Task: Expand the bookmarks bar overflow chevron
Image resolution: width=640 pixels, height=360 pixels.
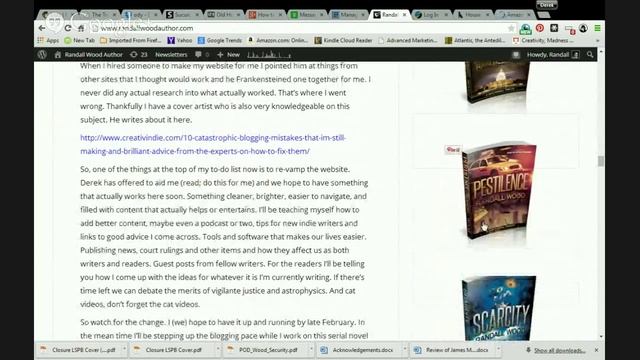Action: 597,40
